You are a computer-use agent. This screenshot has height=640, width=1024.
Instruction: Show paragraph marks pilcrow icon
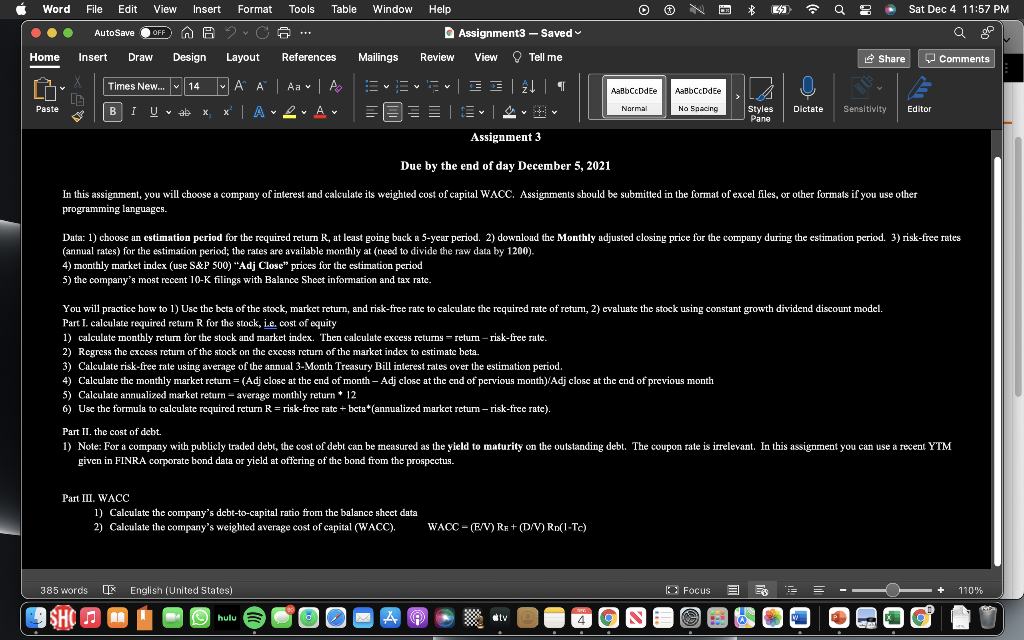(x=561, y=86)
